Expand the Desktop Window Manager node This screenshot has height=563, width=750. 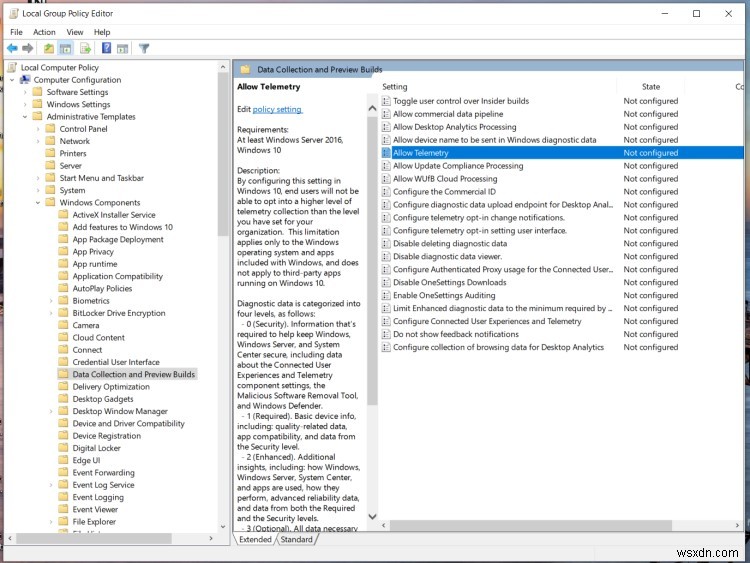(51, 411)
